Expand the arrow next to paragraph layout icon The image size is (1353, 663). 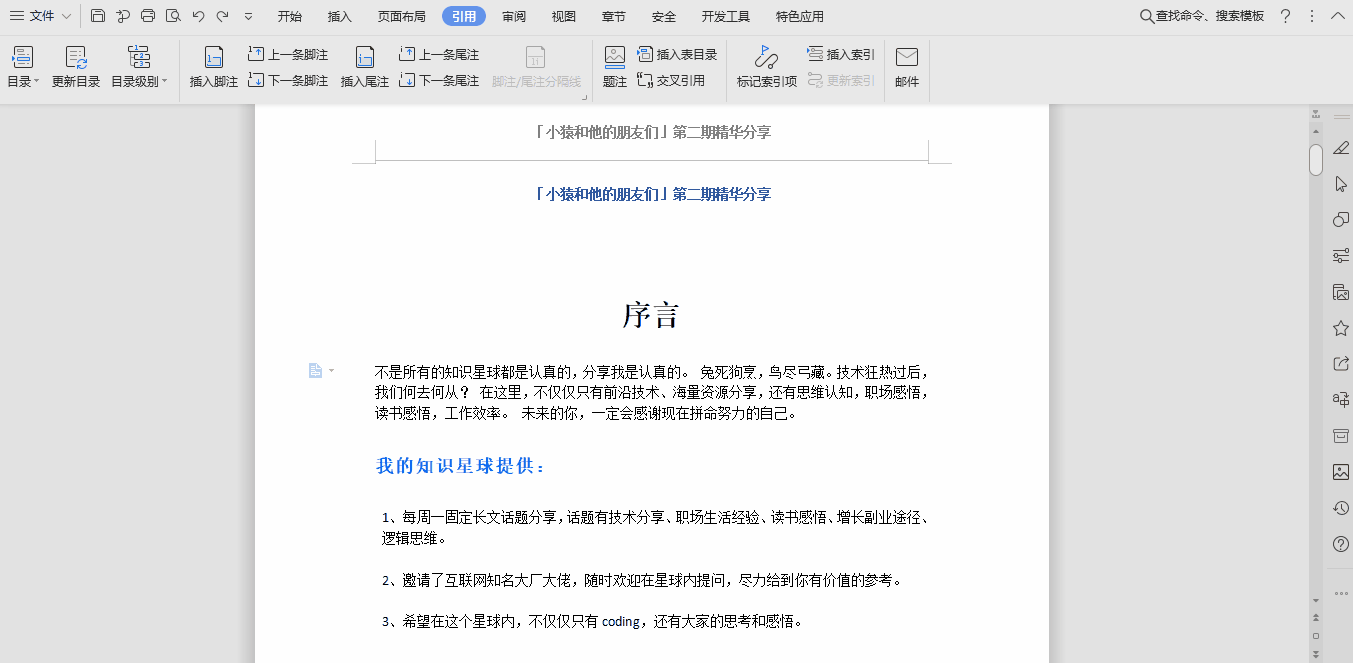coord(332,371)
